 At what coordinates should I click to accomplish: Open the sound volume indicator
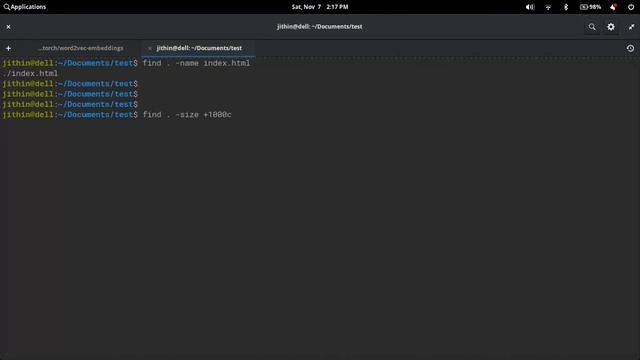point(530,7)
